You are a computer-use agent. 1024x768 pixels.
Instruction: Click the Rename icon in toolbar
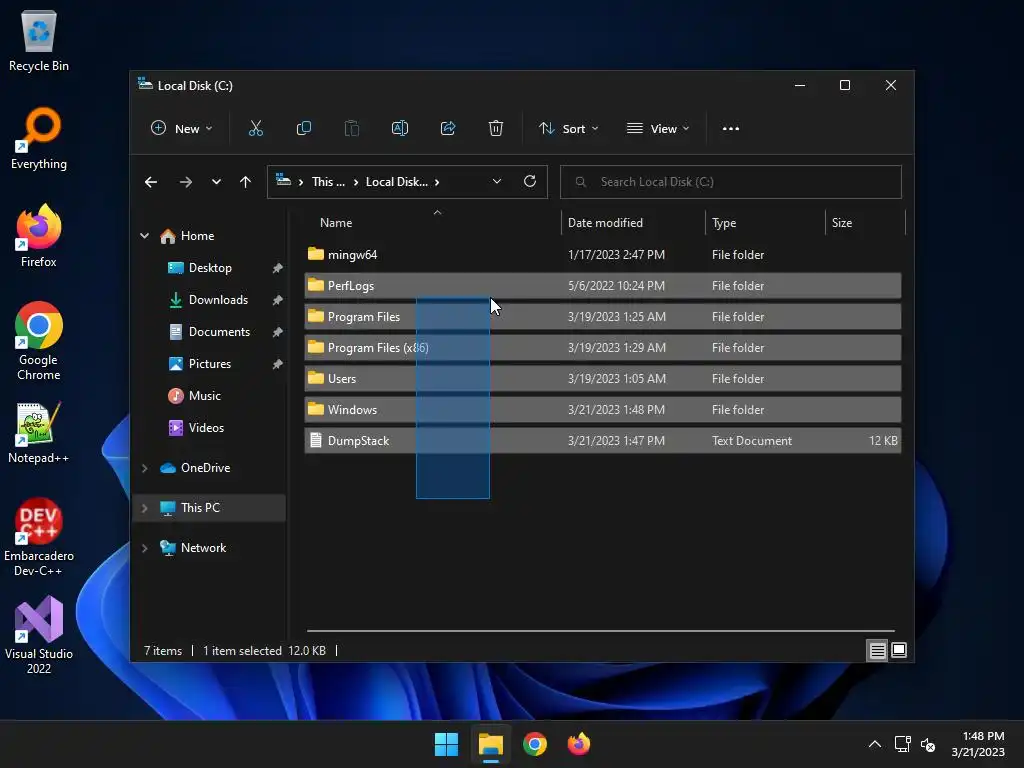400,129
